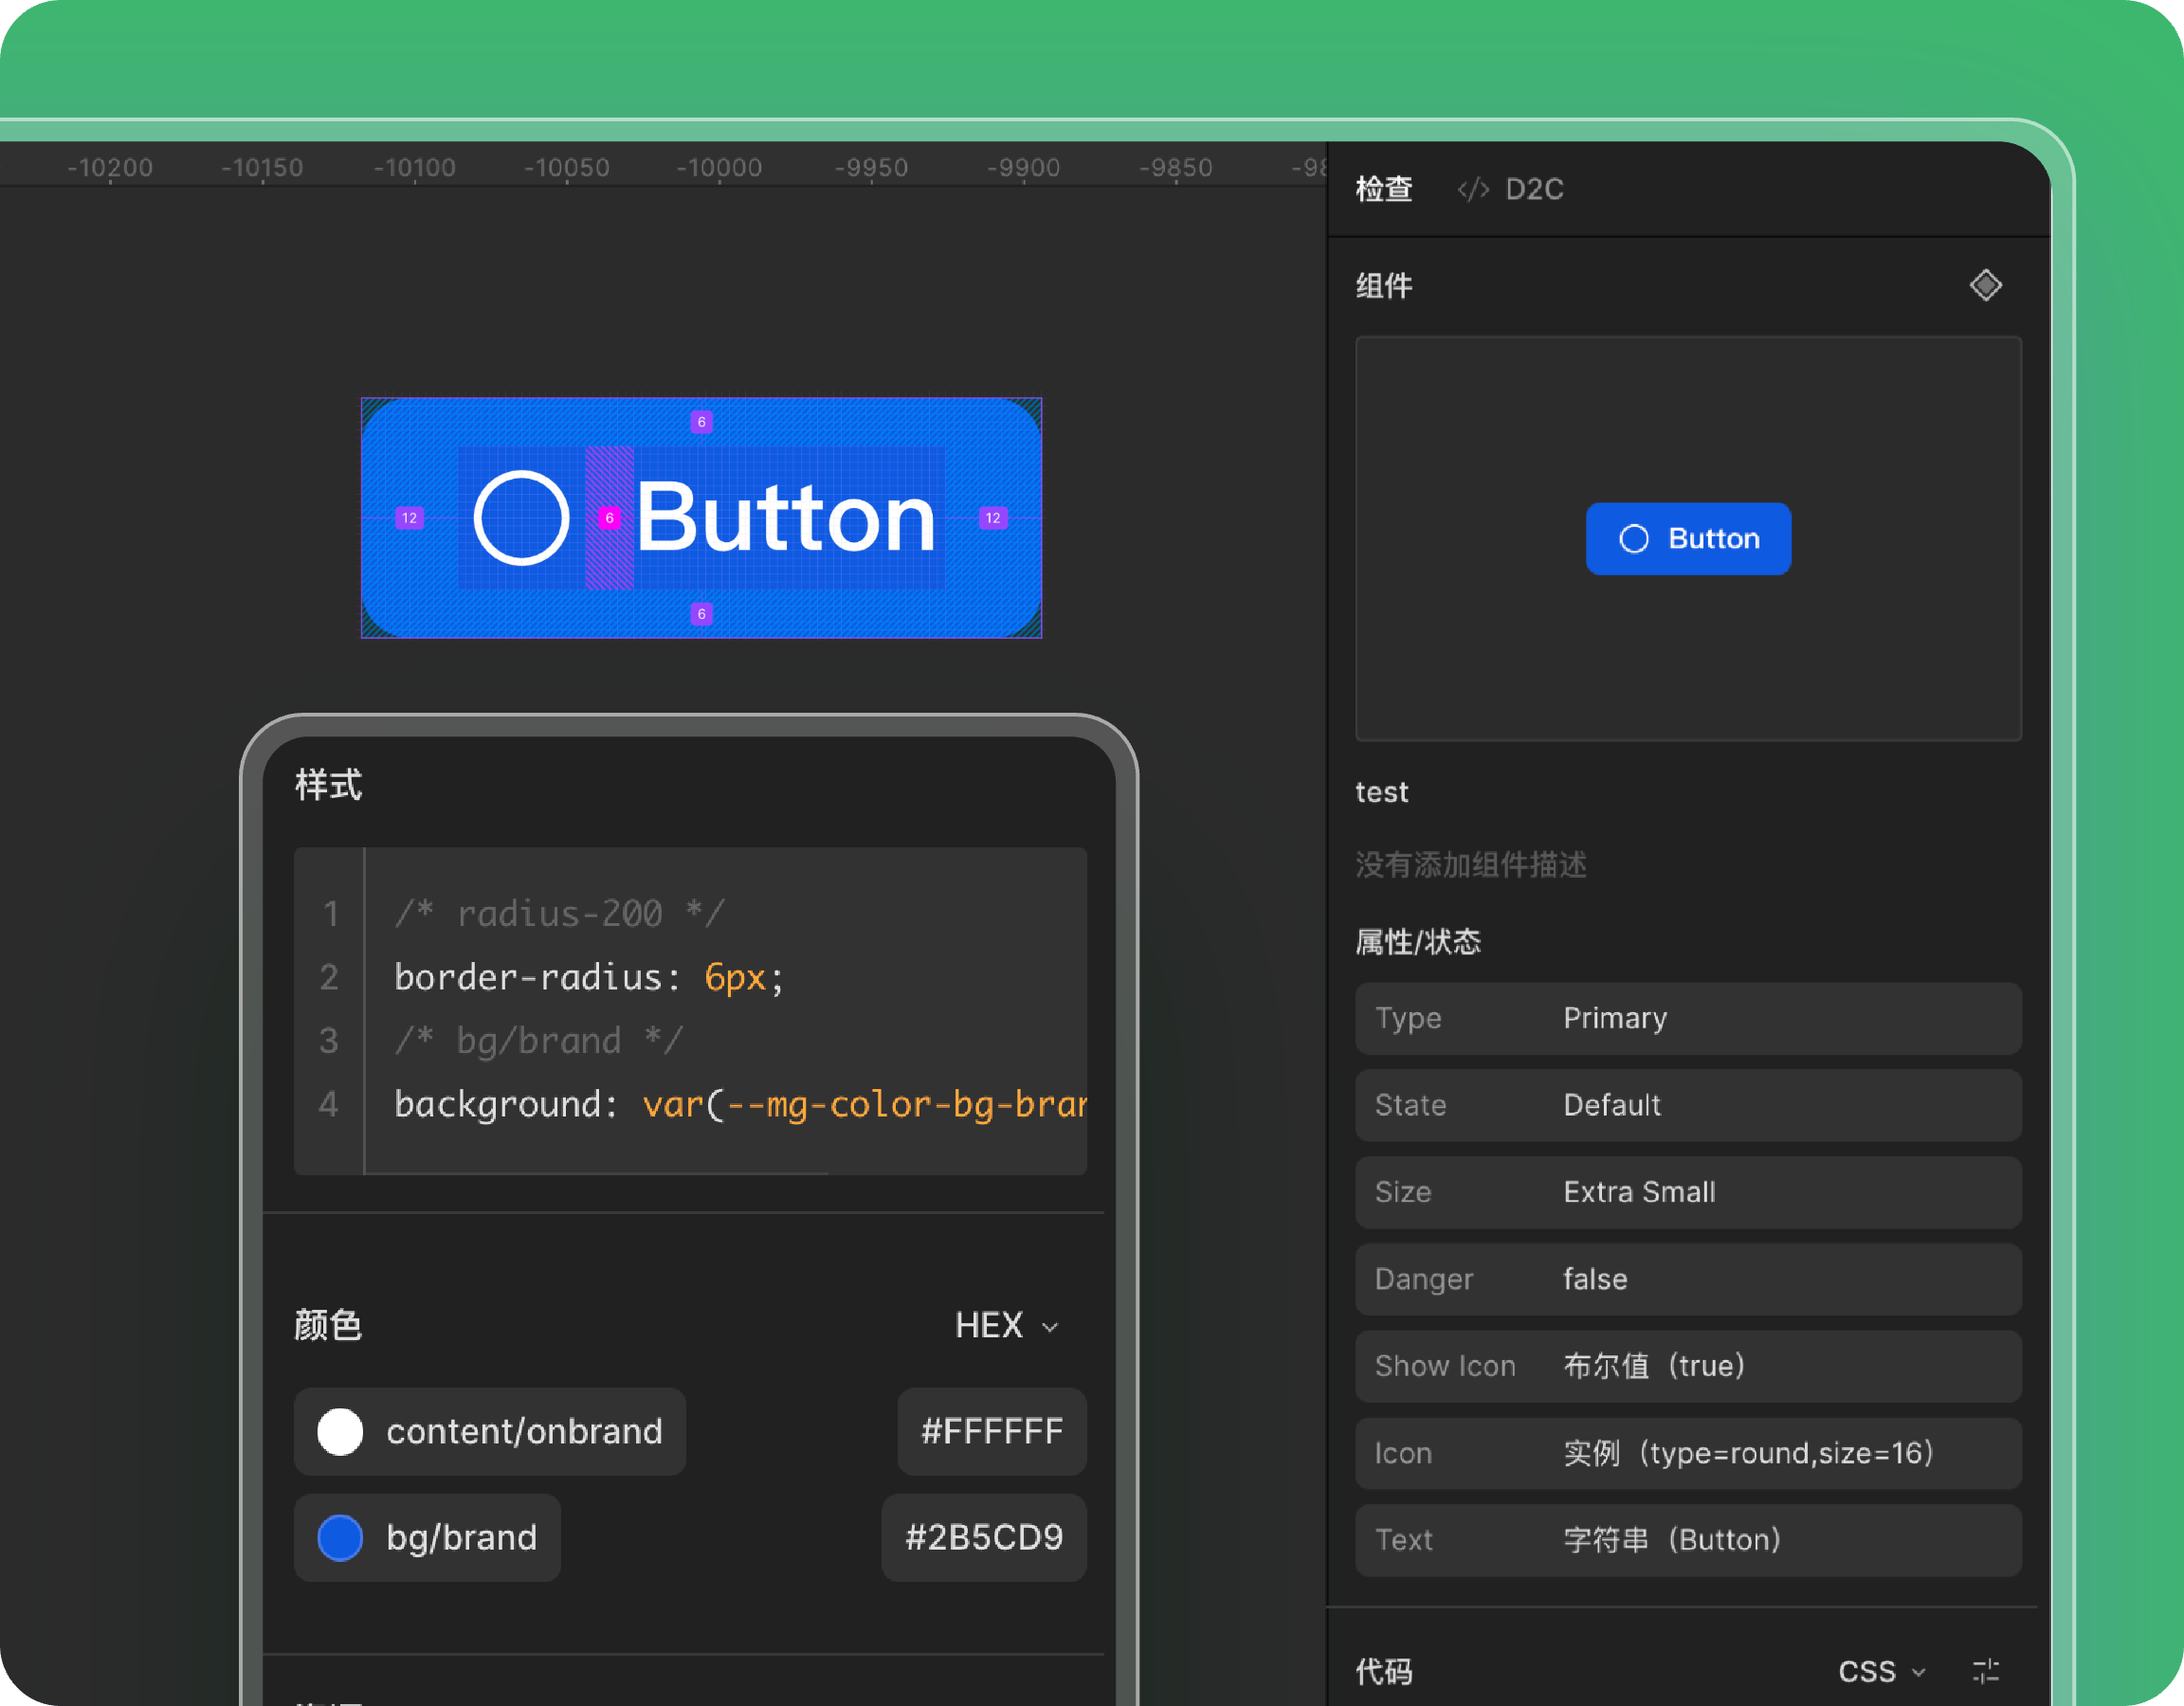This screenshot has height=1706, width=2184.
Task: Click the D2C code brackets icon
Action: [1472, 189]
